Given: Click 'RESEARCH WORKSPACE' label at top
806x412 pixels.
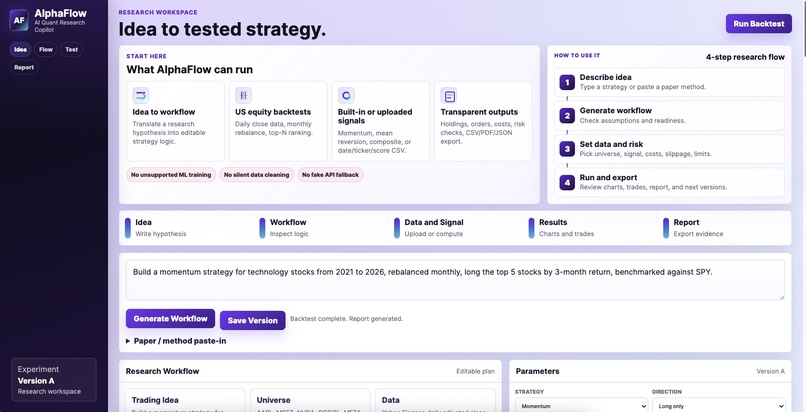Looking at the screenshot, I should click(x=158, y=12).
